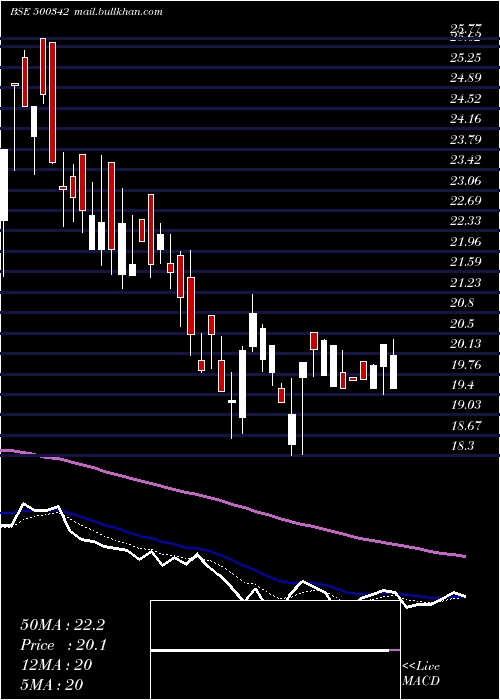Click the 19.76 price axis label
Viewport: 500px width, 700px height.
point(466,365)
